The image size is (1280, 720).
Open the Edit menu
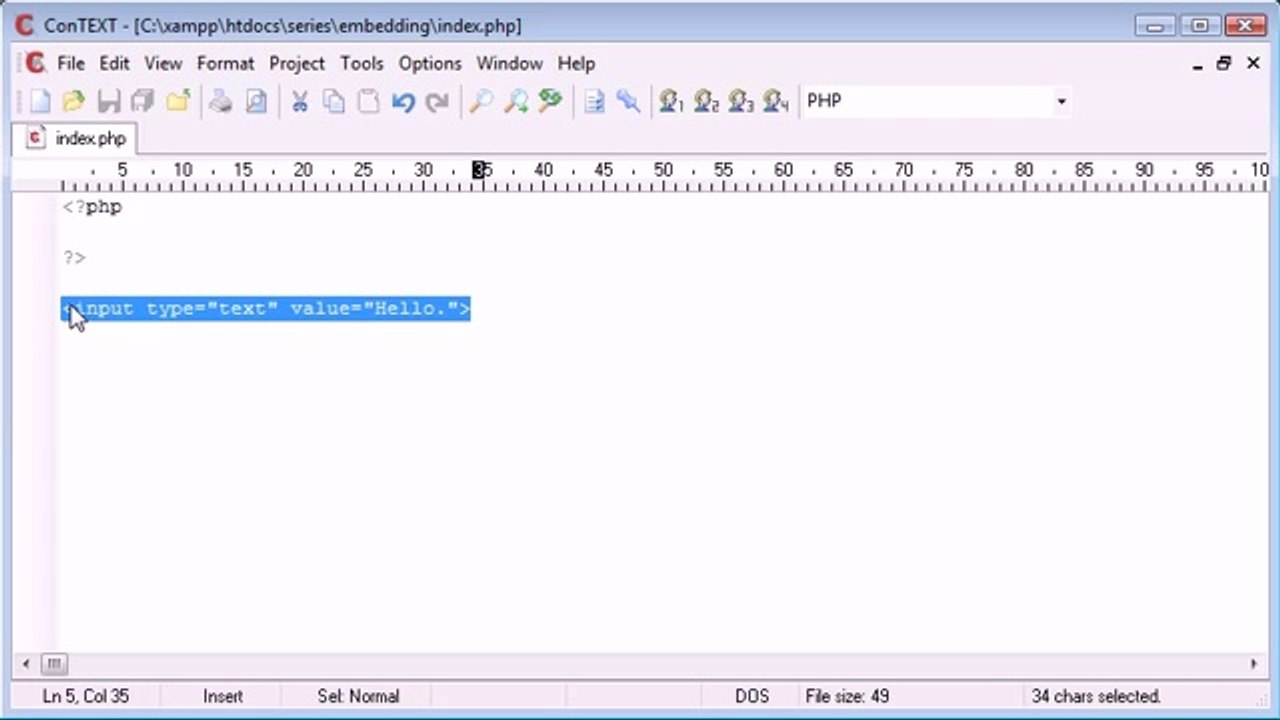coord(114,63)
